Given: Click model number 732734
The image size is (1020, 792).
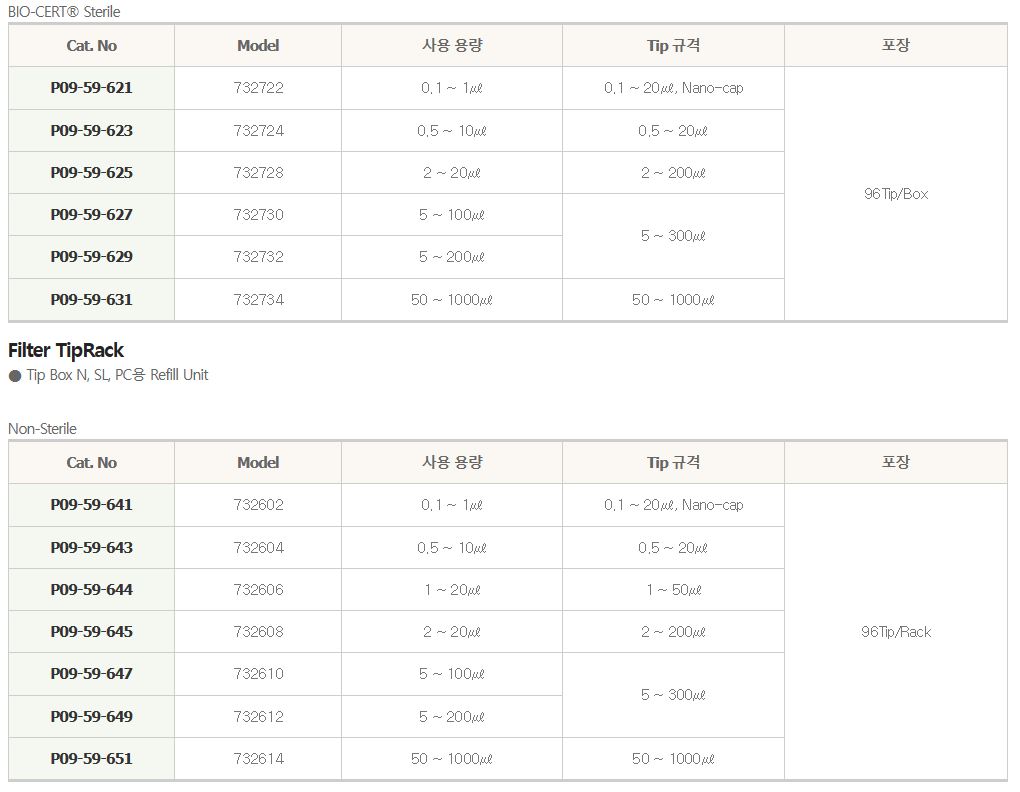Looking at the screenshot, I should pyautogui.click(x=258, y=300).
